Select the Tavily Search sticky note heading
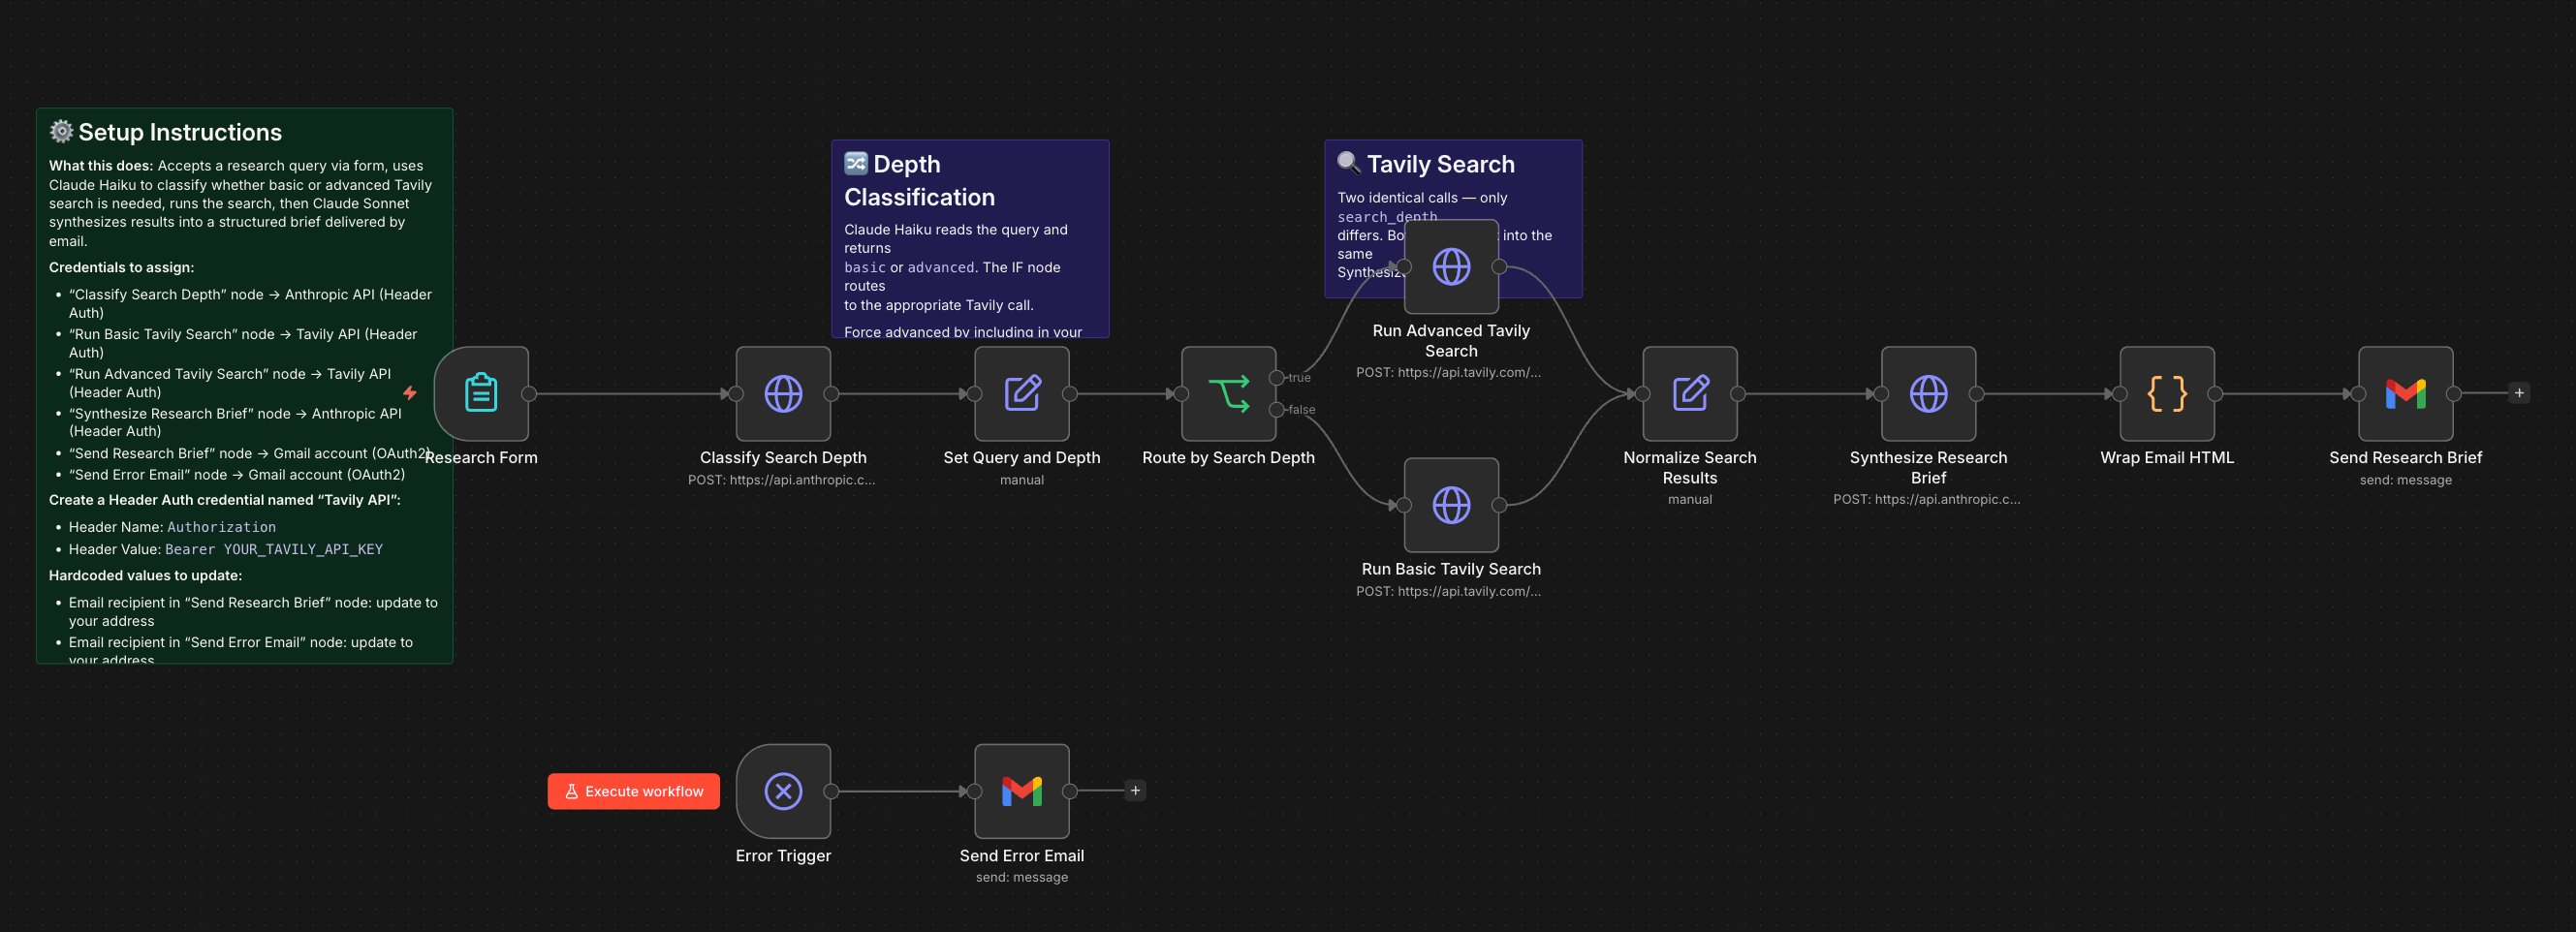2576x932 pixels. click(1440, 164)
